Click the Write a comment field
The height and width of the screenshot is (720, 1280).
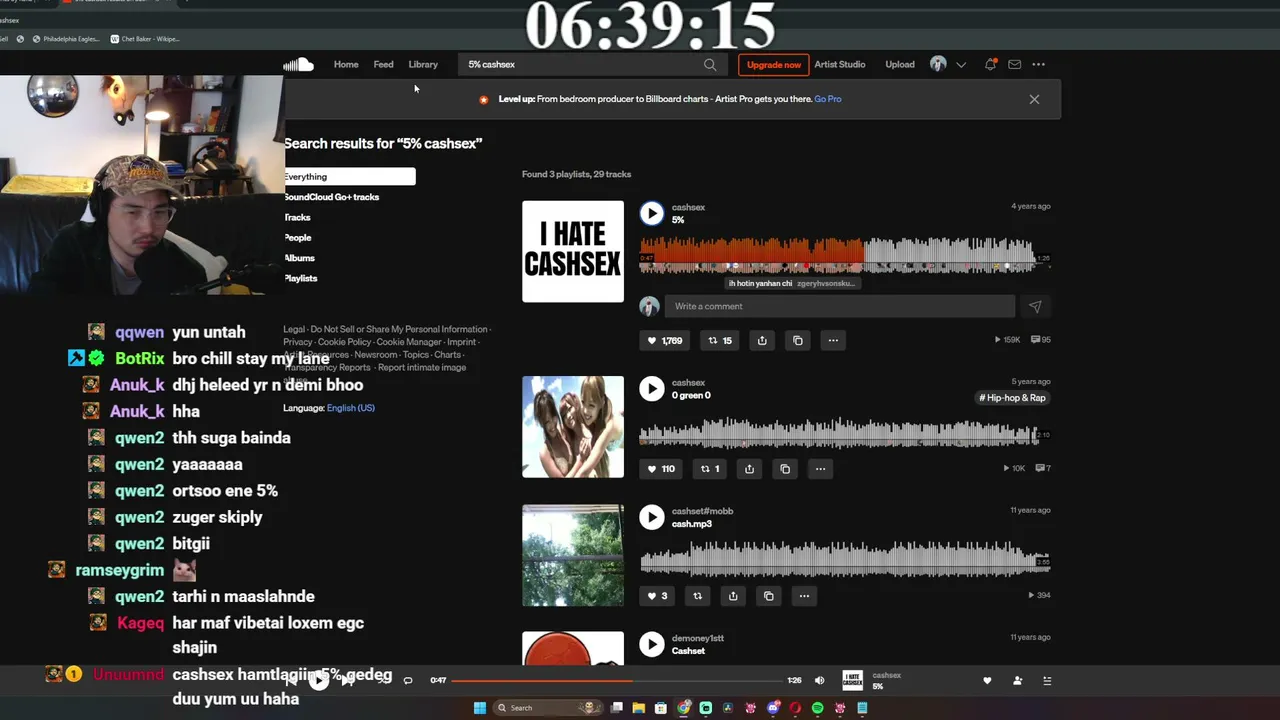(x=840, y=306)
